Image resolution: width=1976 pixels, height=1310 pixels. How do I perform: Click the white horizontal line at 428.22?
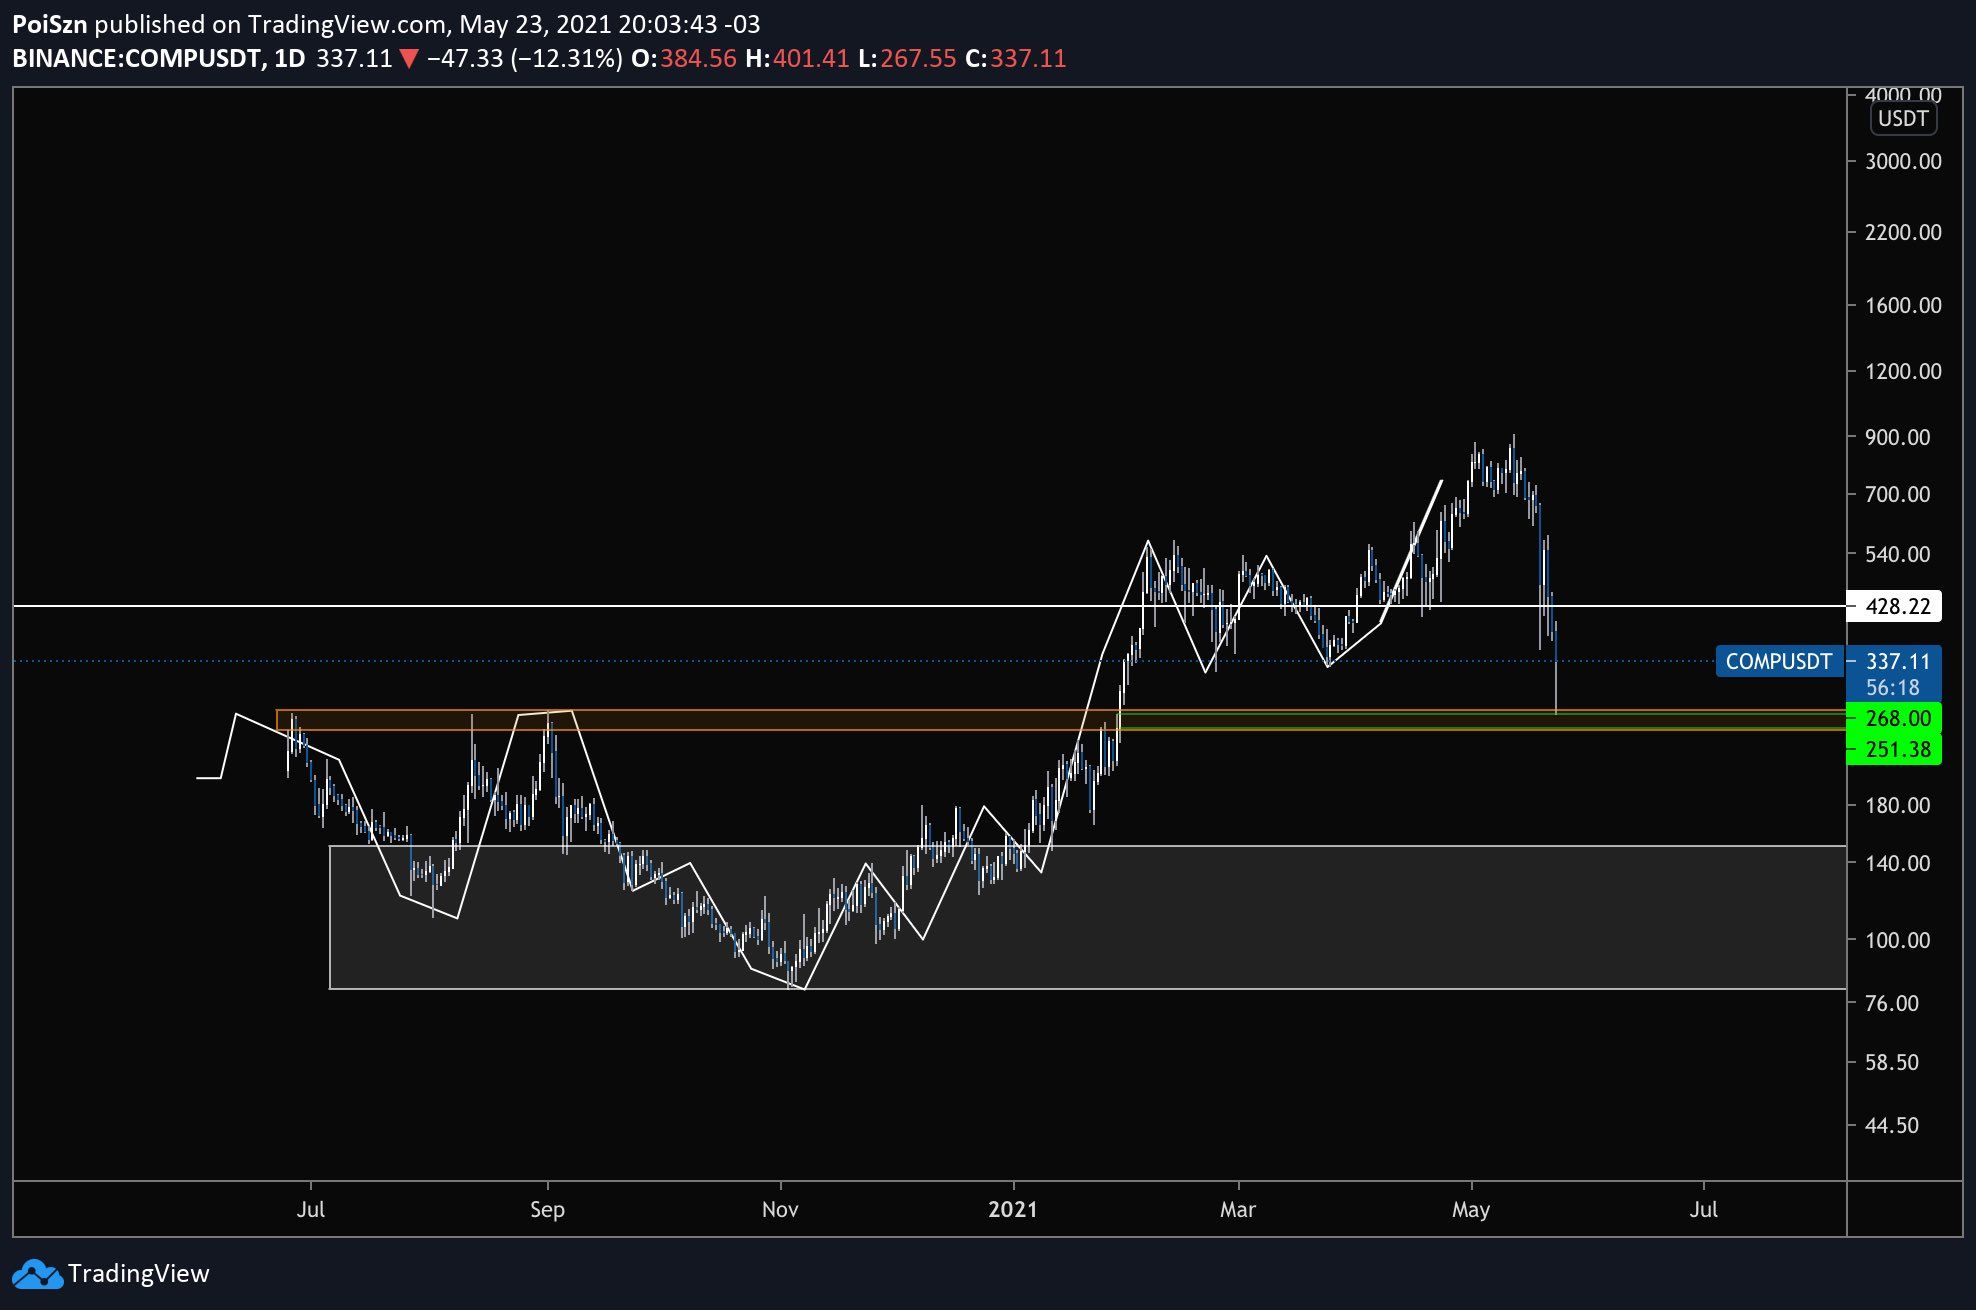click(700, 606)
